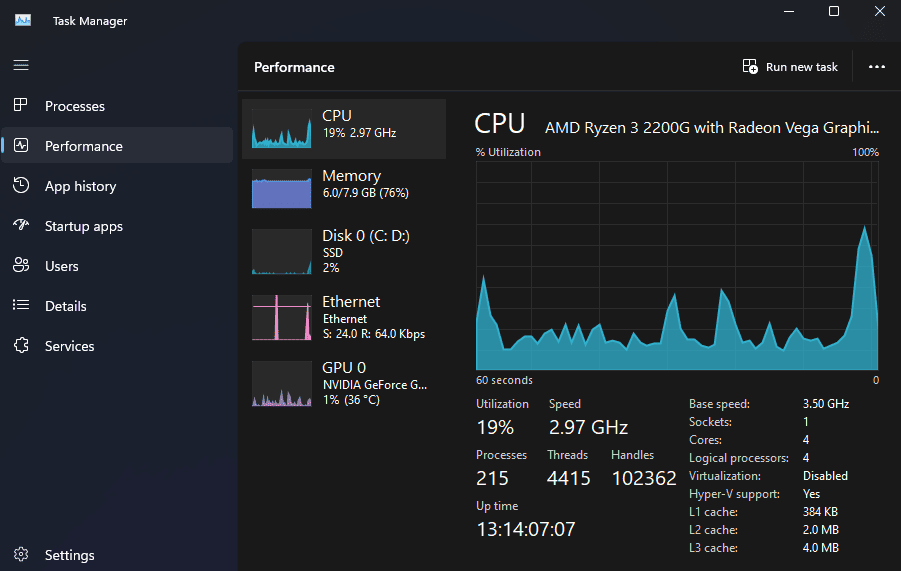Click the Logical processors label
Image resolution: width=901 pixels, height=571 pixels.
click(x=739, y=458)
